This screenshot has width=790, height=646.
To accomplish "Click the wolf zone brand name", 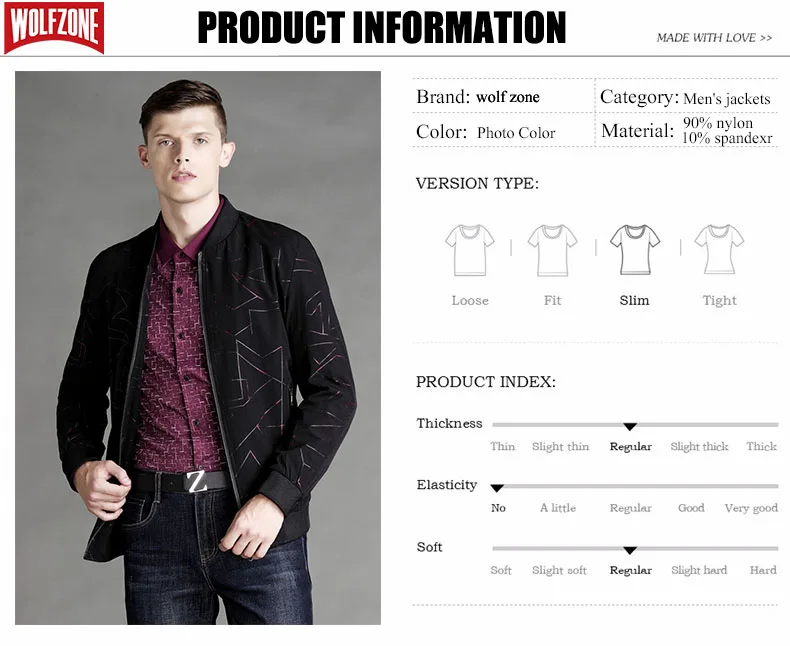I will tap(508, 97).
